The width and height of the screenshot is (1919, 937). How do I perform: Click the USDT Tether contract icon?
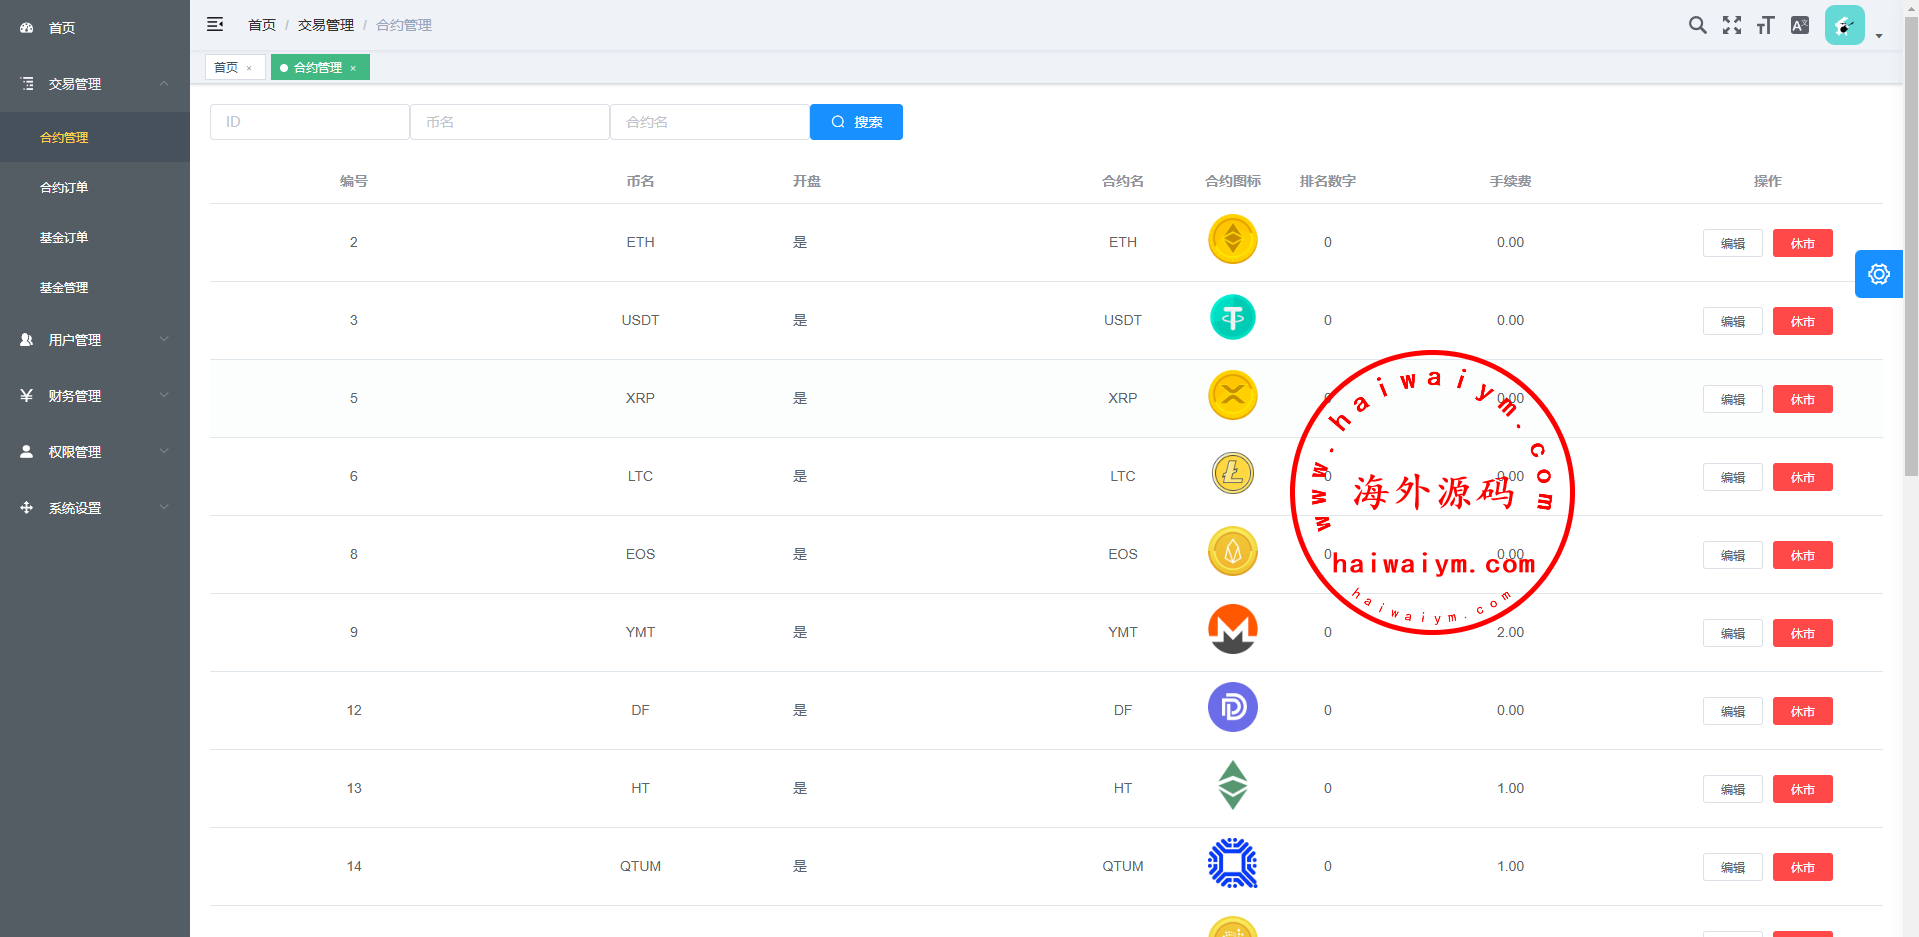tap(1232, 318)
